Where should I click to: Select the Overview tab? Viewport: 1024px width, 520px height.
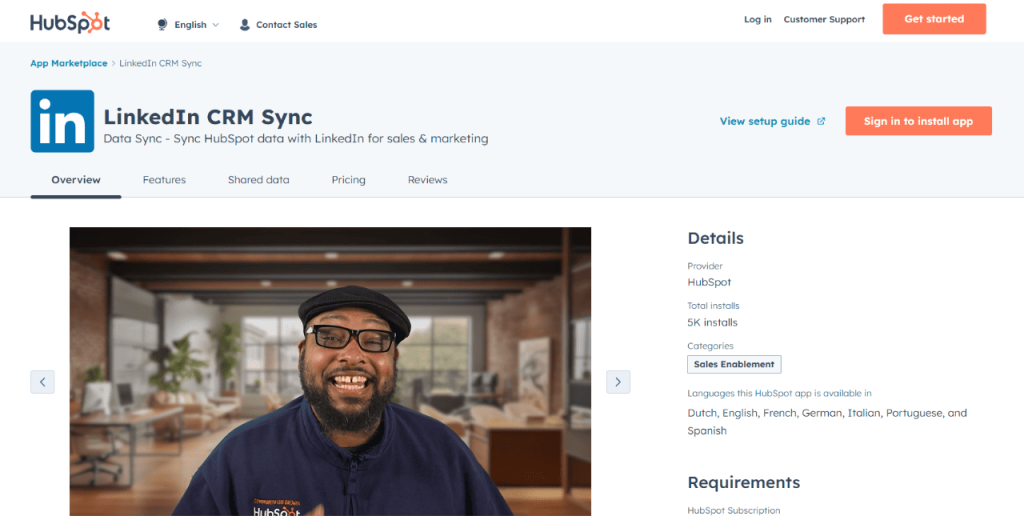pos(76,180)
